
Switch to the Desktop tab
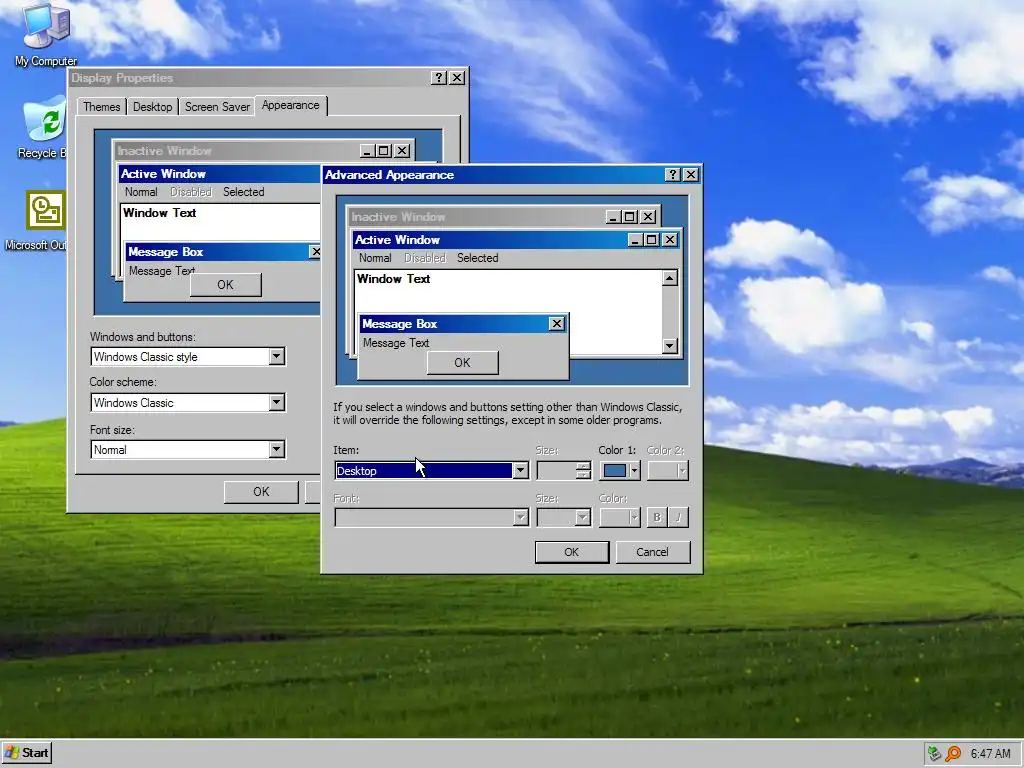click(x=152, y=106)
